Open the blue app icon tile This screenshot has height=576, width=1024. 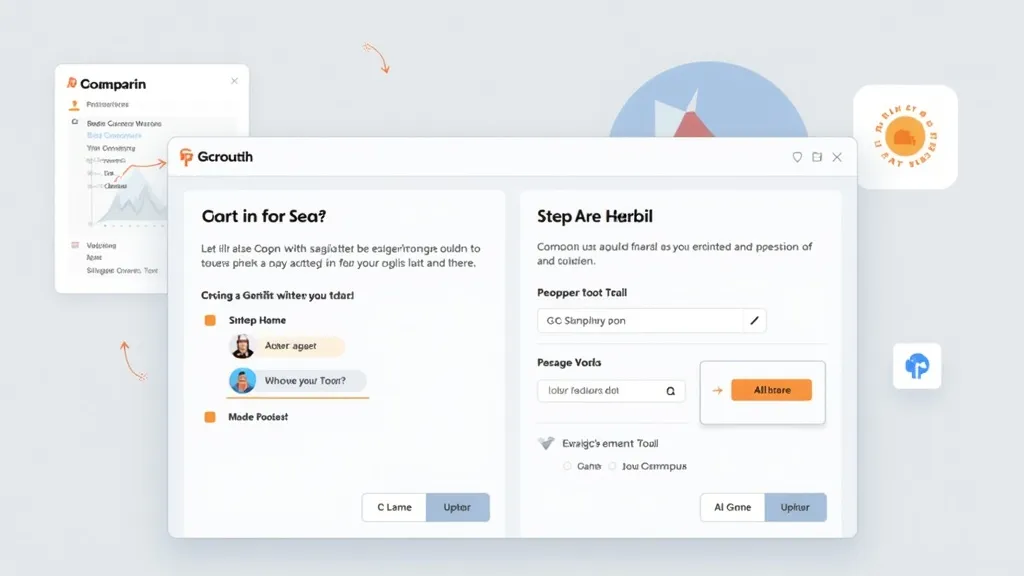(917, 367)
